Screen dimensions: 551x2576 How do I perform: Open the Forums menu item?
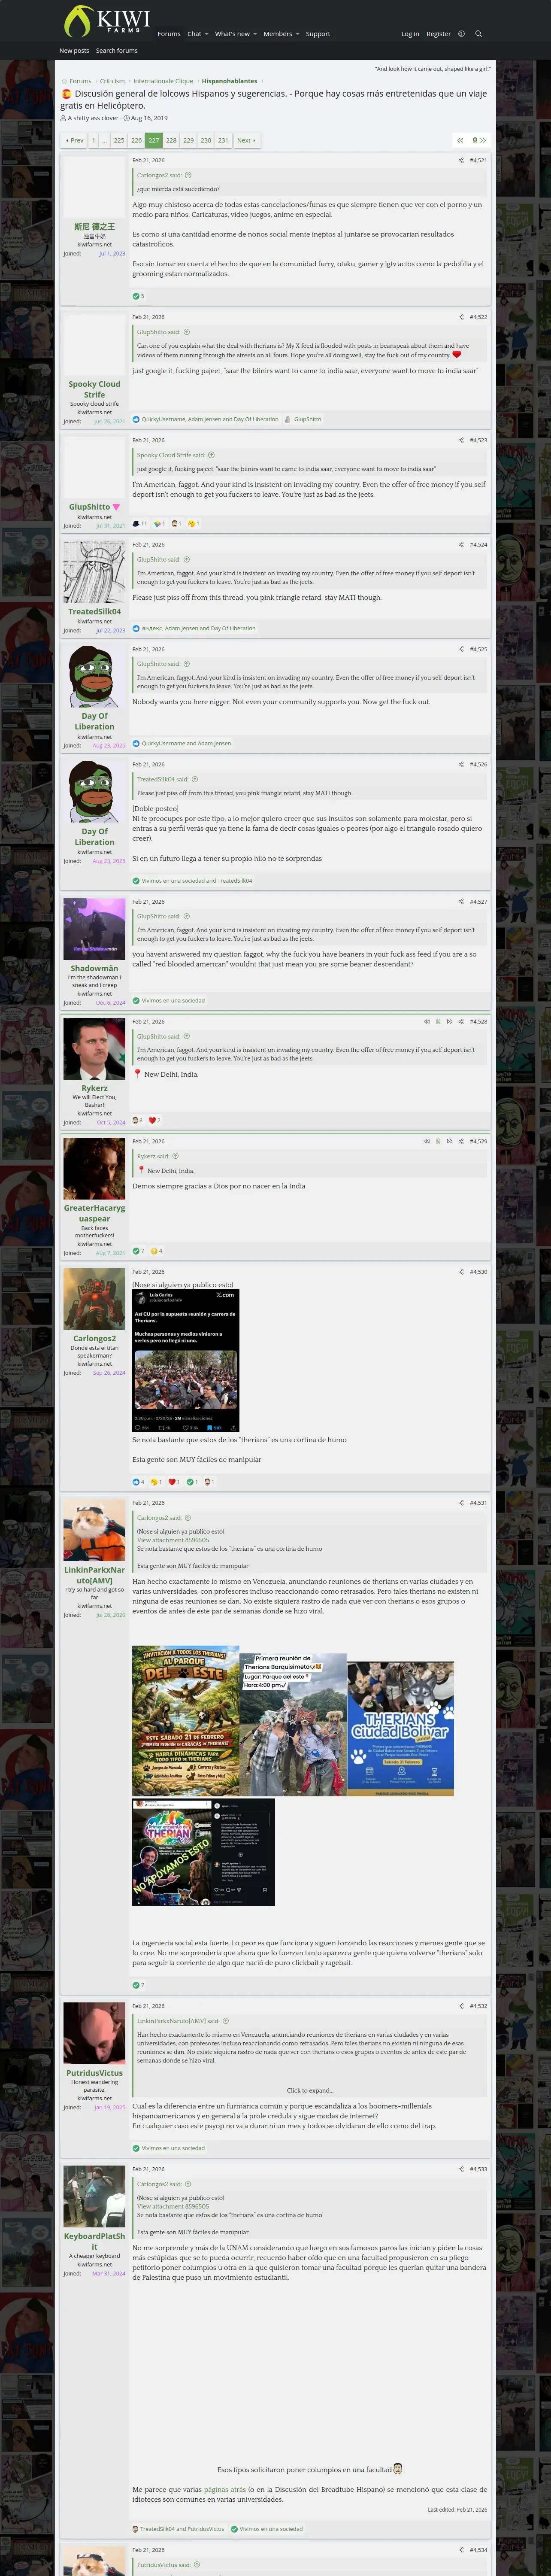tap(169, 34)
